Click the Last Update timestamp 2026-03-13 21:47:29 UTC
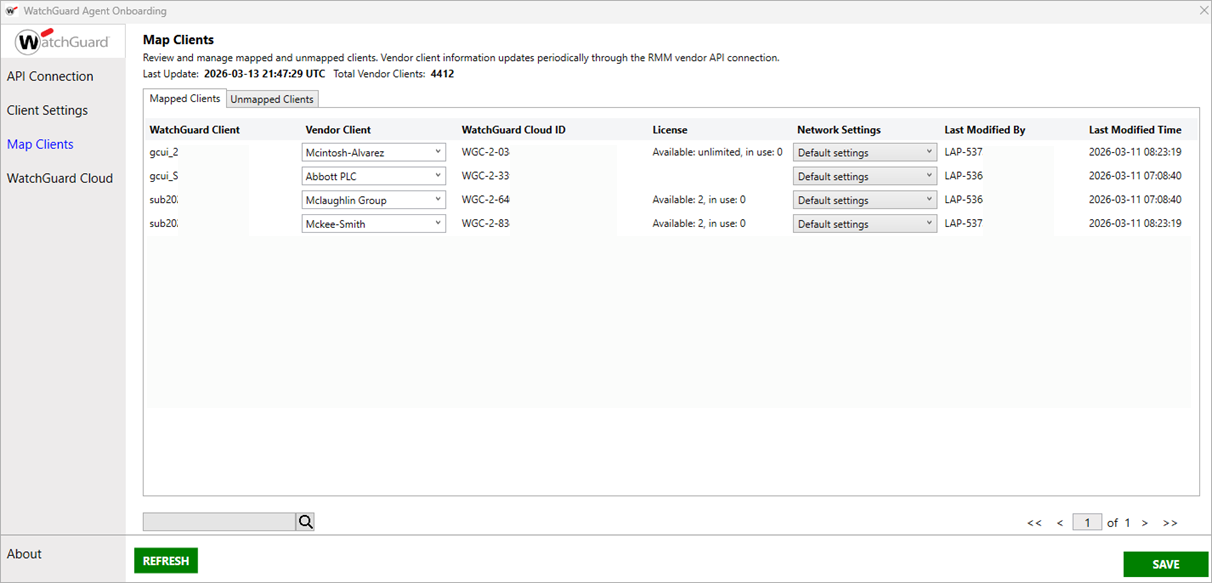 point(264,74)
